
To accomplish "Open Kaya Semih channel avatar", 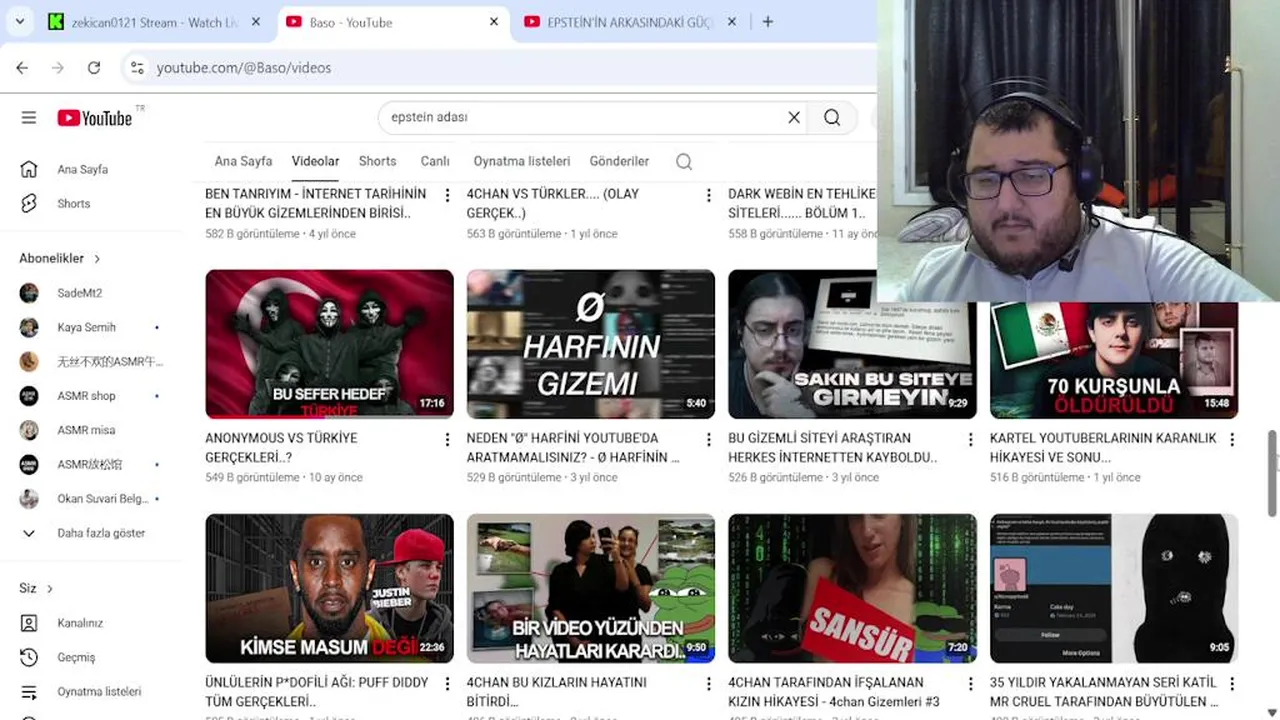I will [x=29, y=327].
